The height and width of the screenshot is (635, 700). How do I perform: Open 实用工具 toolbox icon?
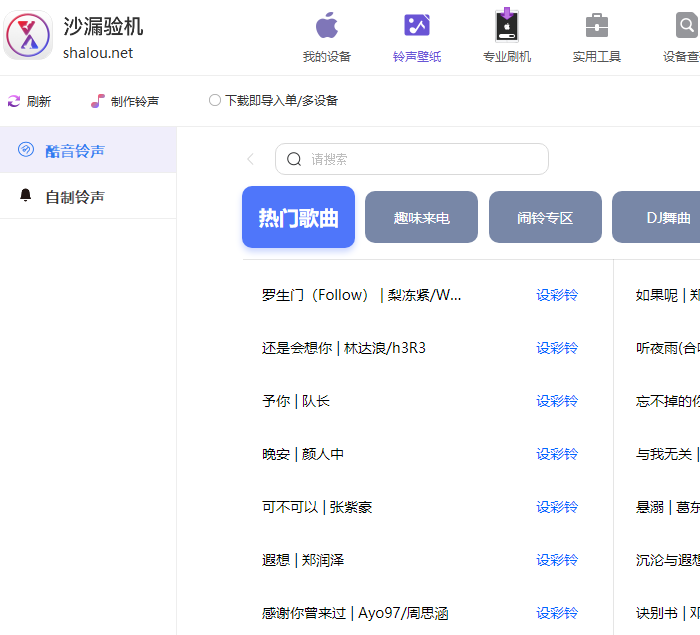(597, 25)
